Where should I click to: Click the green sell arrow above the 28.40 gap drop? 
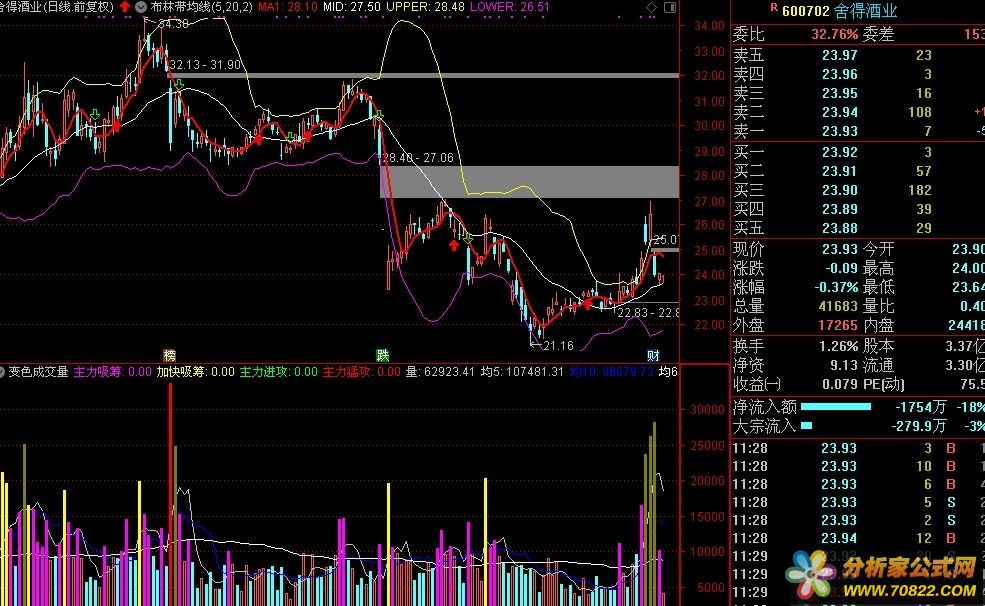click(379, 115)
